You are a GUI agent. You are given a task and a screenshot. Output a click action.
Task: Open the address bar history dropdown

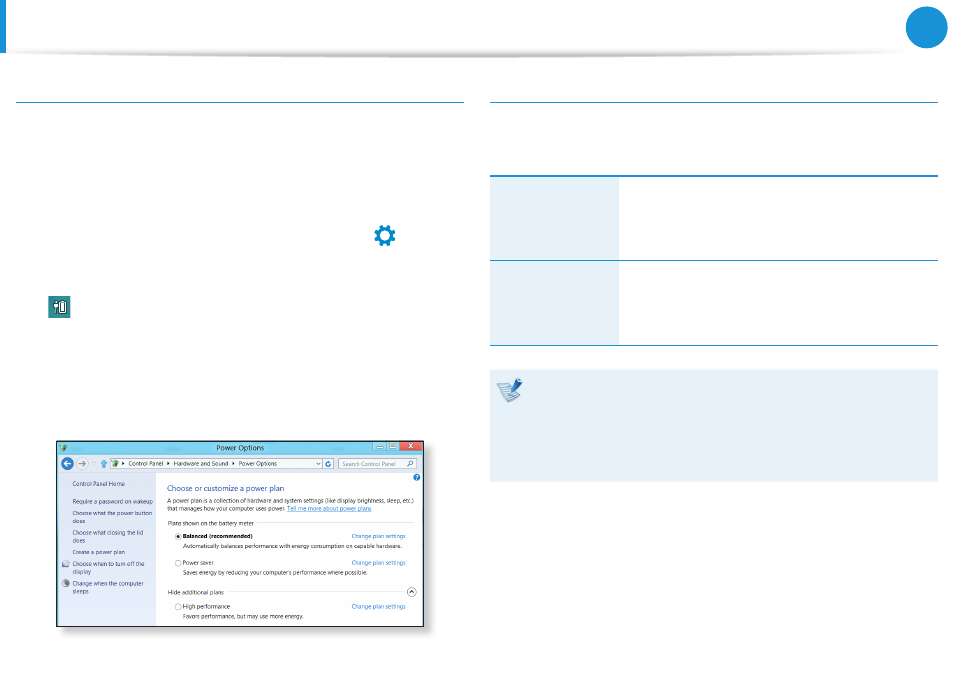click(318, 464)
